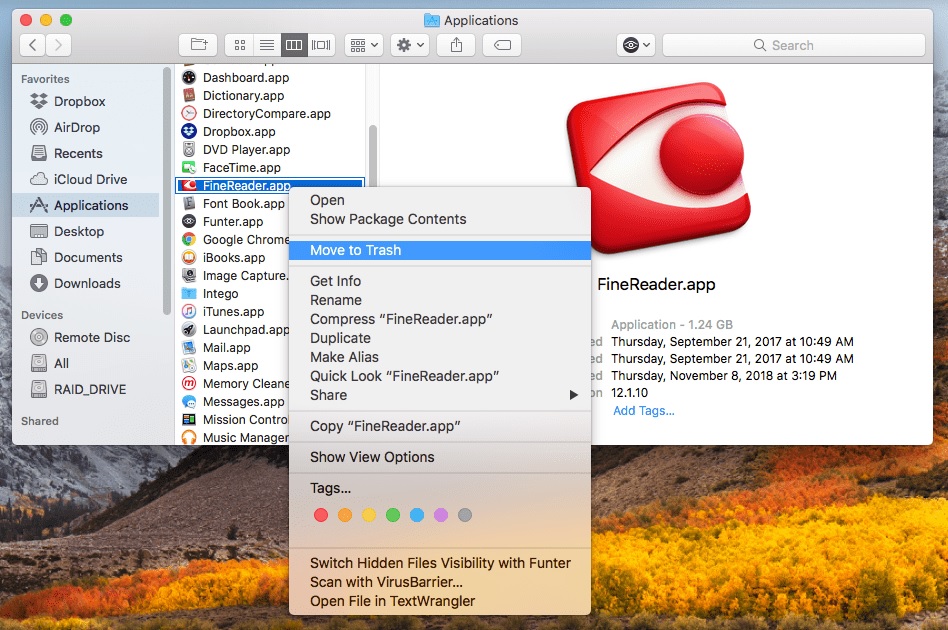This screenshot has height=630, width=948.
Task: Click the Add Tags… link
Action: point(643,410)
